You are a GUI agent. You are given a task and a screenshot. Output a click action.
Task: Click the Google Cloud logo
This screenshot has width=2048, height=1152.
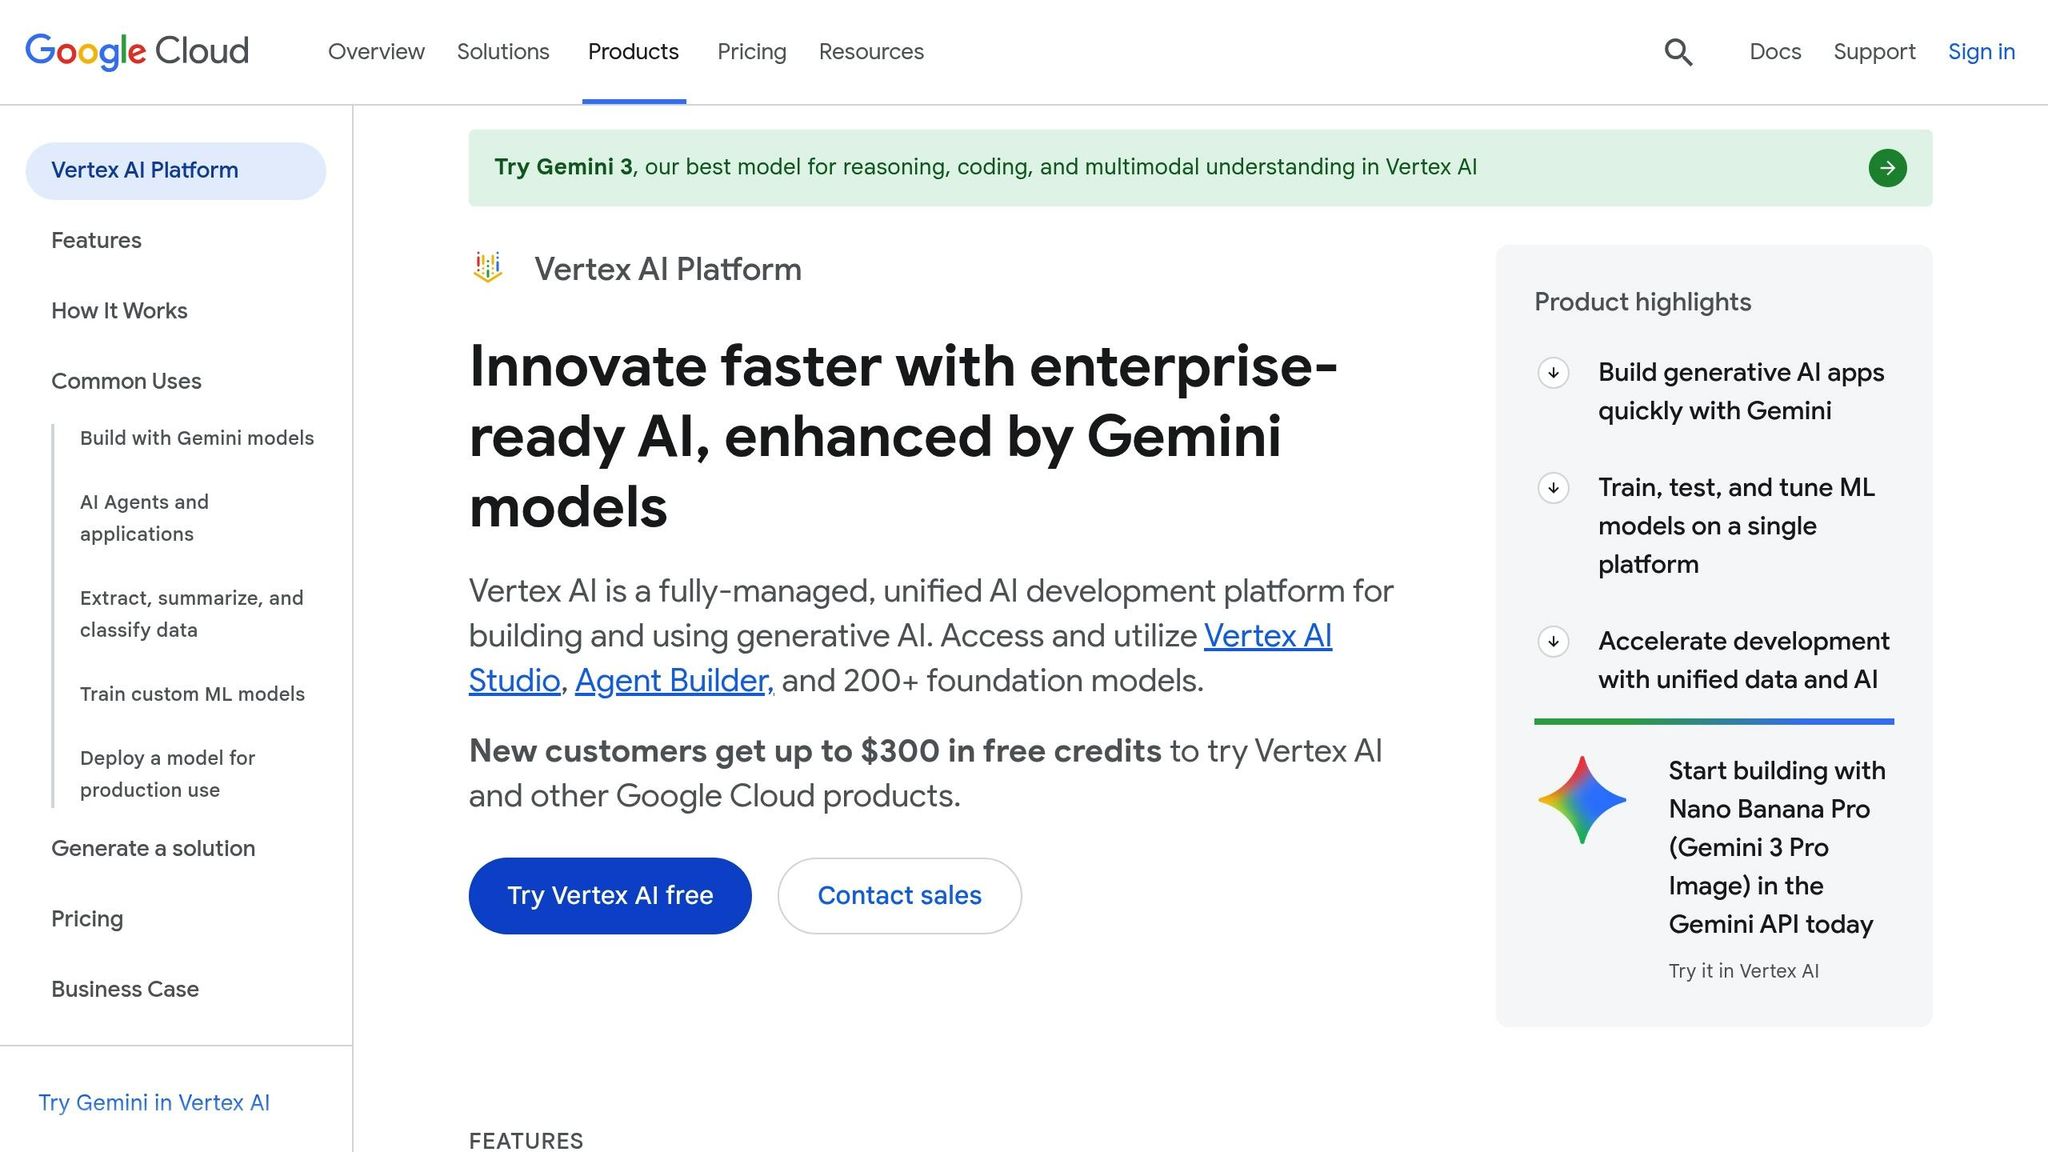pyautogui.click(x=137, y=50)
